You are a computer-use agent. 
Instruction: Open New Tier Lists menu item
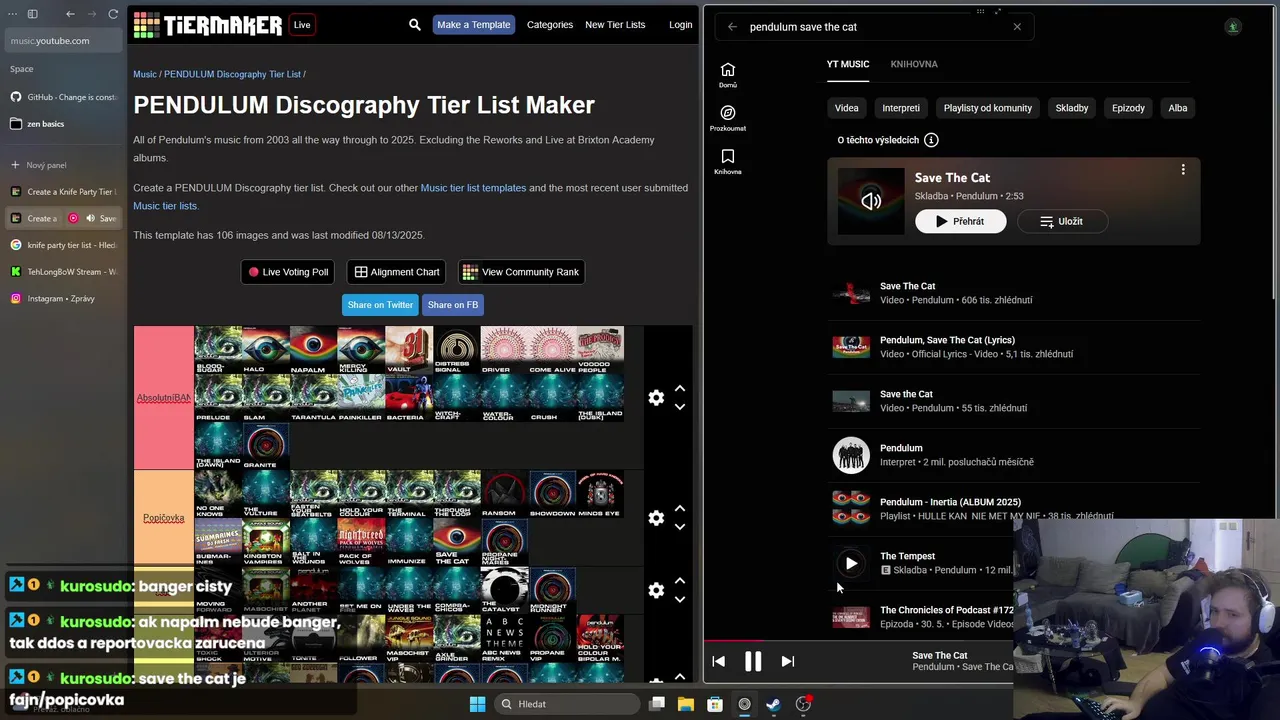[615, 25]
